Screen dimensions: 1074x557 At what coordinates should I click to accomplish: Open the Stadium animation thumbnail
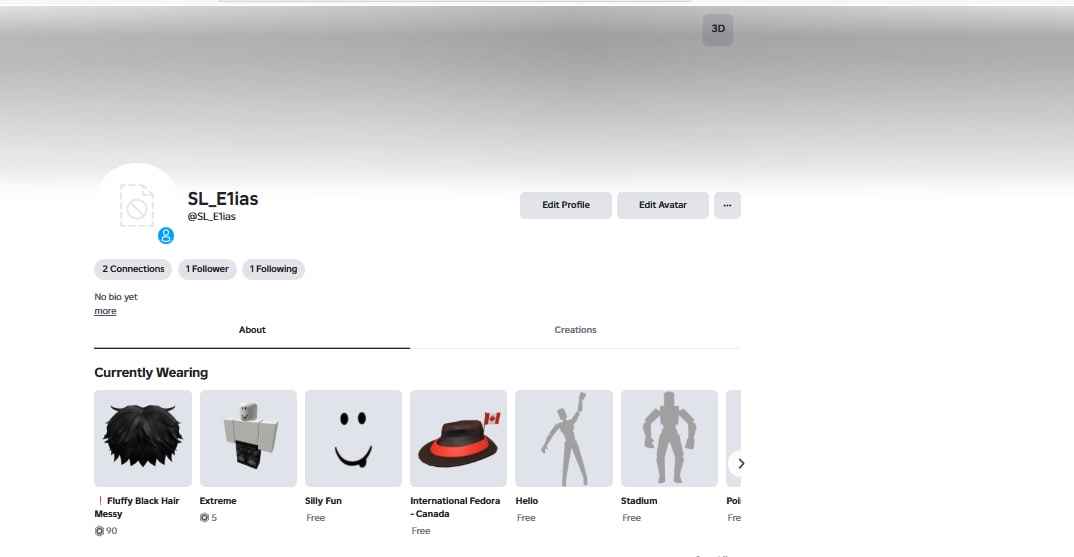(x=669, y=438)
